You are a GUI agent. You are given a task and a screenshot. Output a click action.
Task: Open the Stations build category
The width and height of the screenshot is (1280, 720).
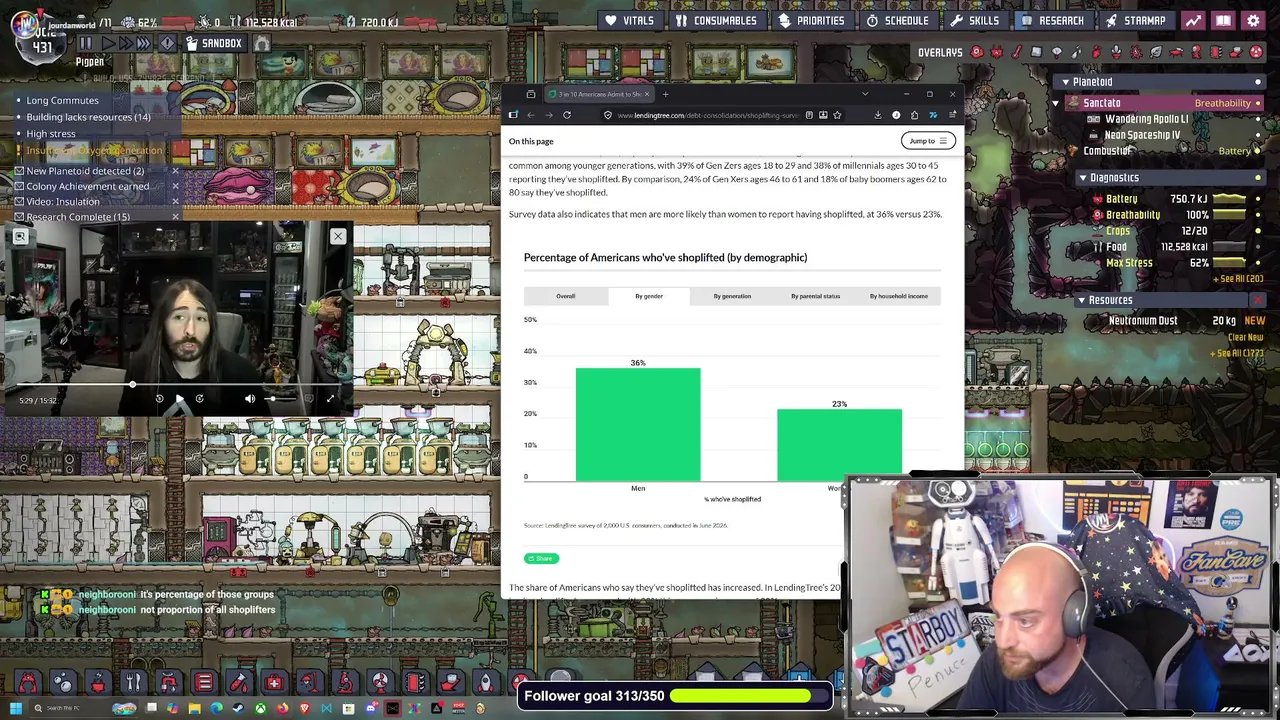pyautogui.click(x=345, y=683)
